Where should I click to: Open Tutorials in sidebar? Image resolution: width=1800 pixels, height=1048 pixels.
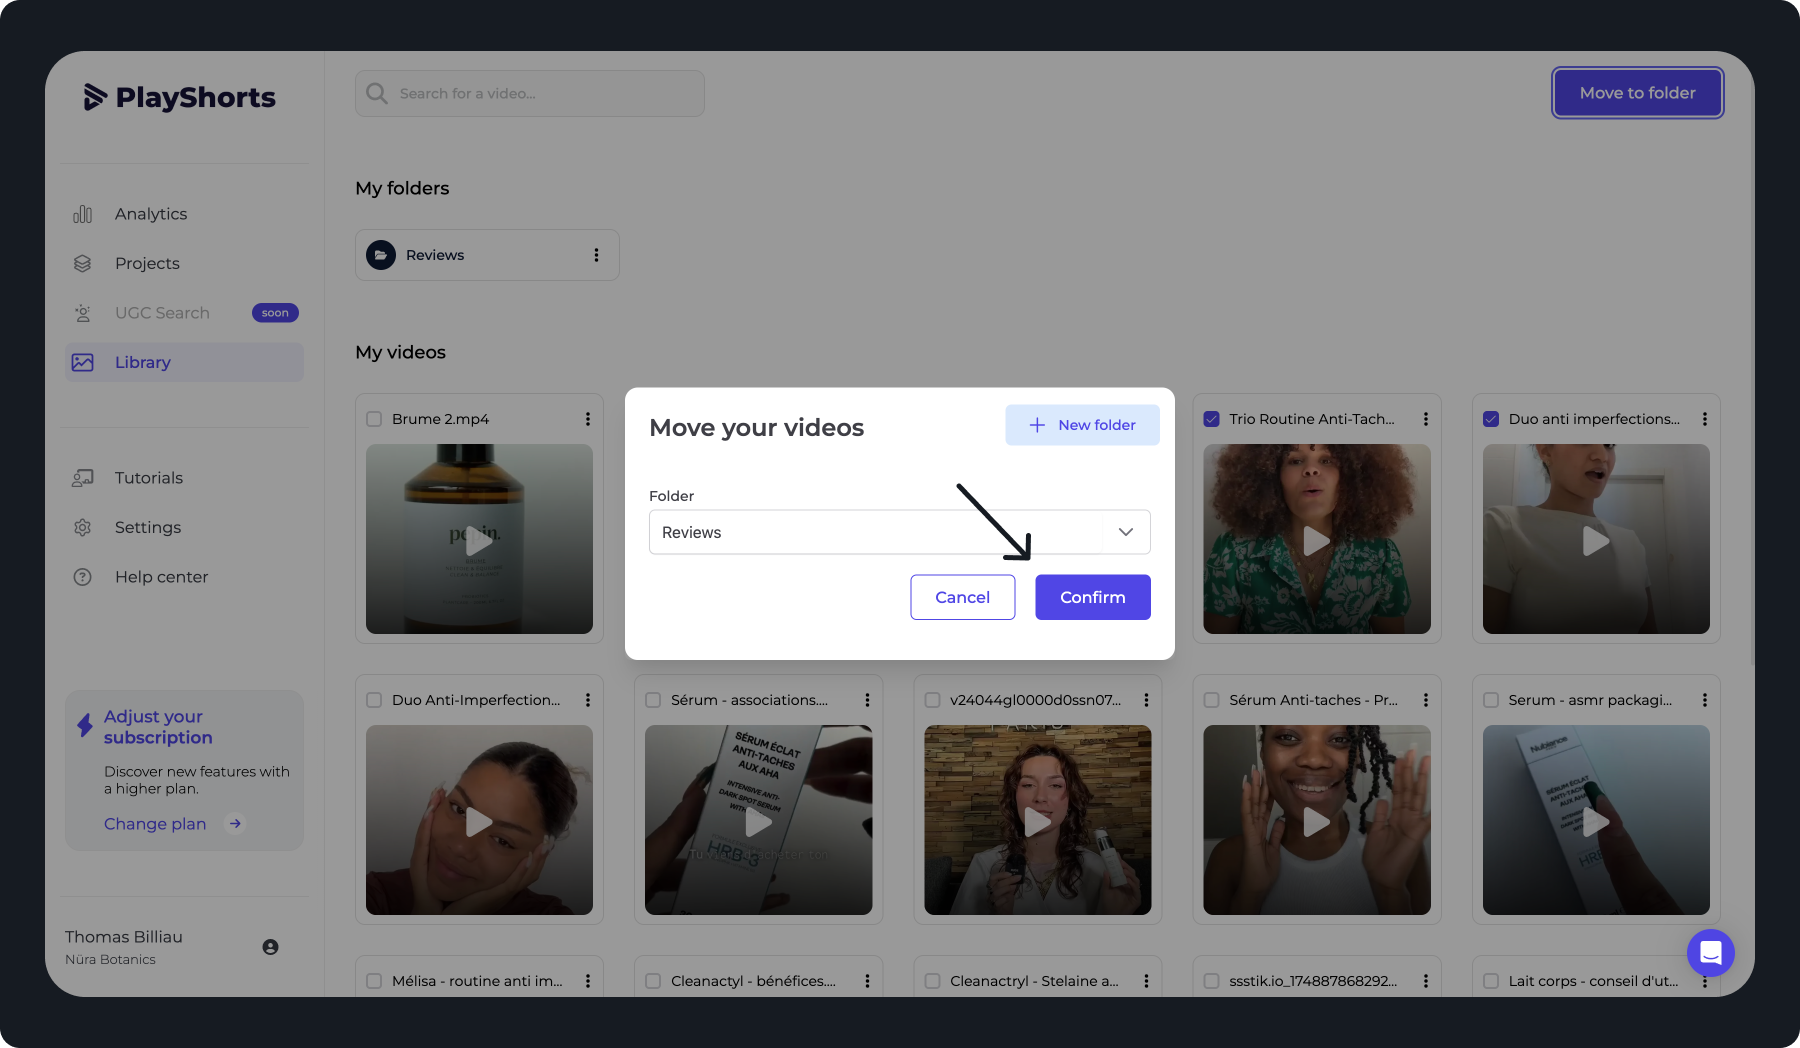pos(184,478)
